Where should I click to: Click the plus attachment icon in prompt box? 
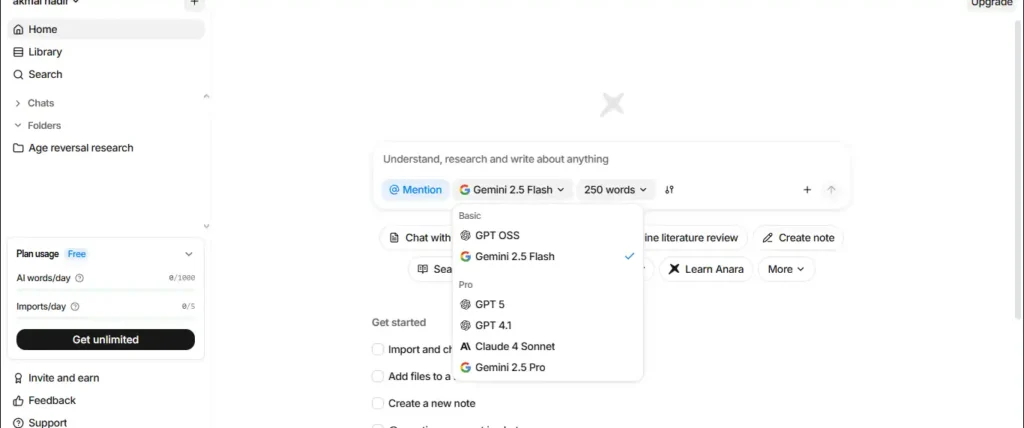click(x=807, y=190)
